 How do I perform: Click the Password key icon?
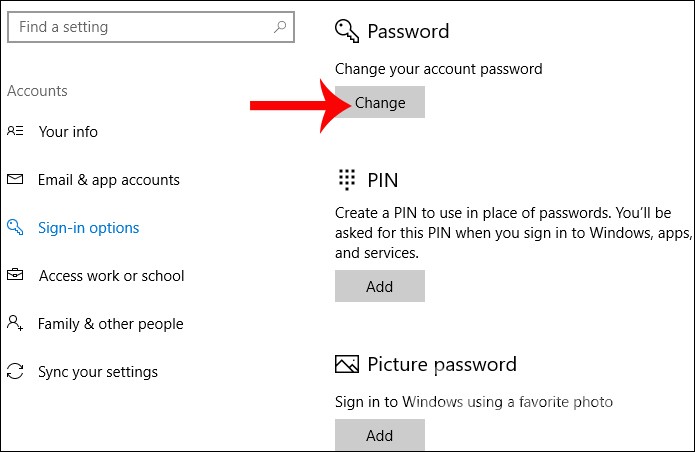(347, 32)
